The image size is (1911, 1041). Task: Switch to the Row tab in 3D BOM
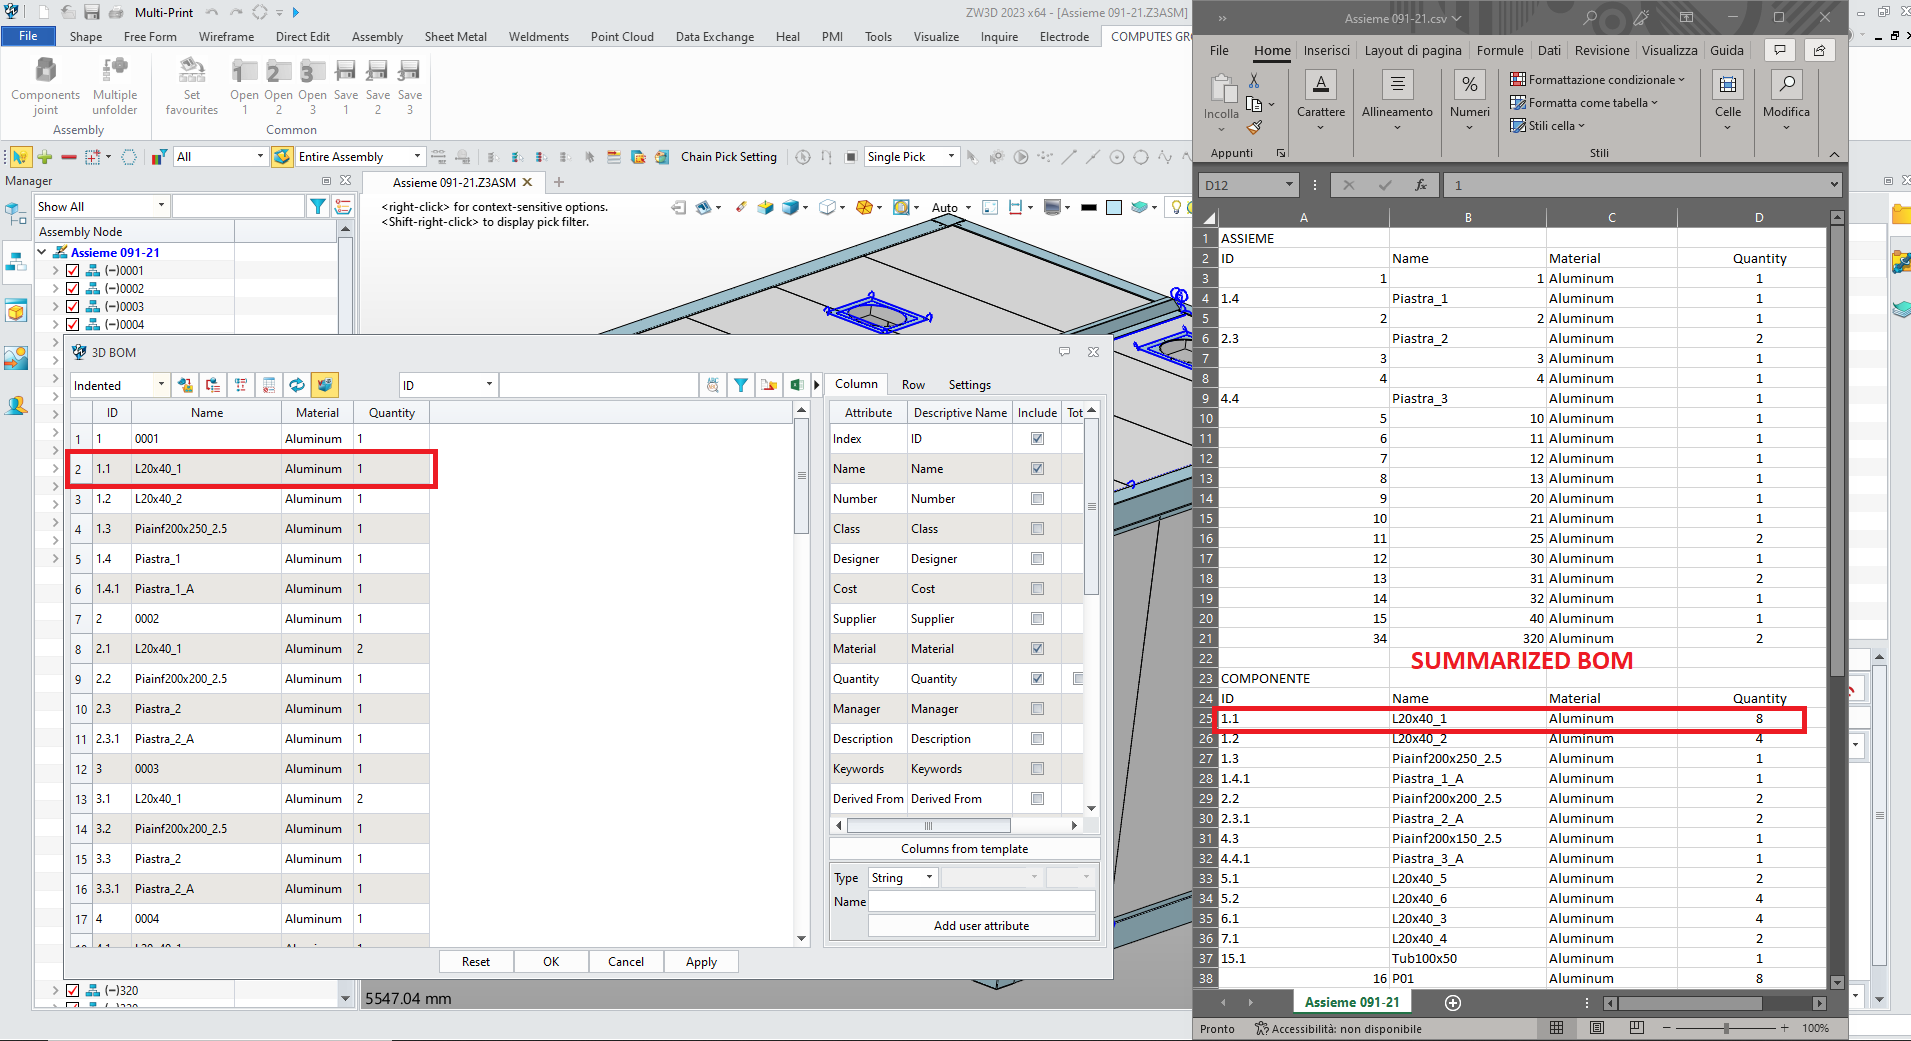(x=913, y=385)
